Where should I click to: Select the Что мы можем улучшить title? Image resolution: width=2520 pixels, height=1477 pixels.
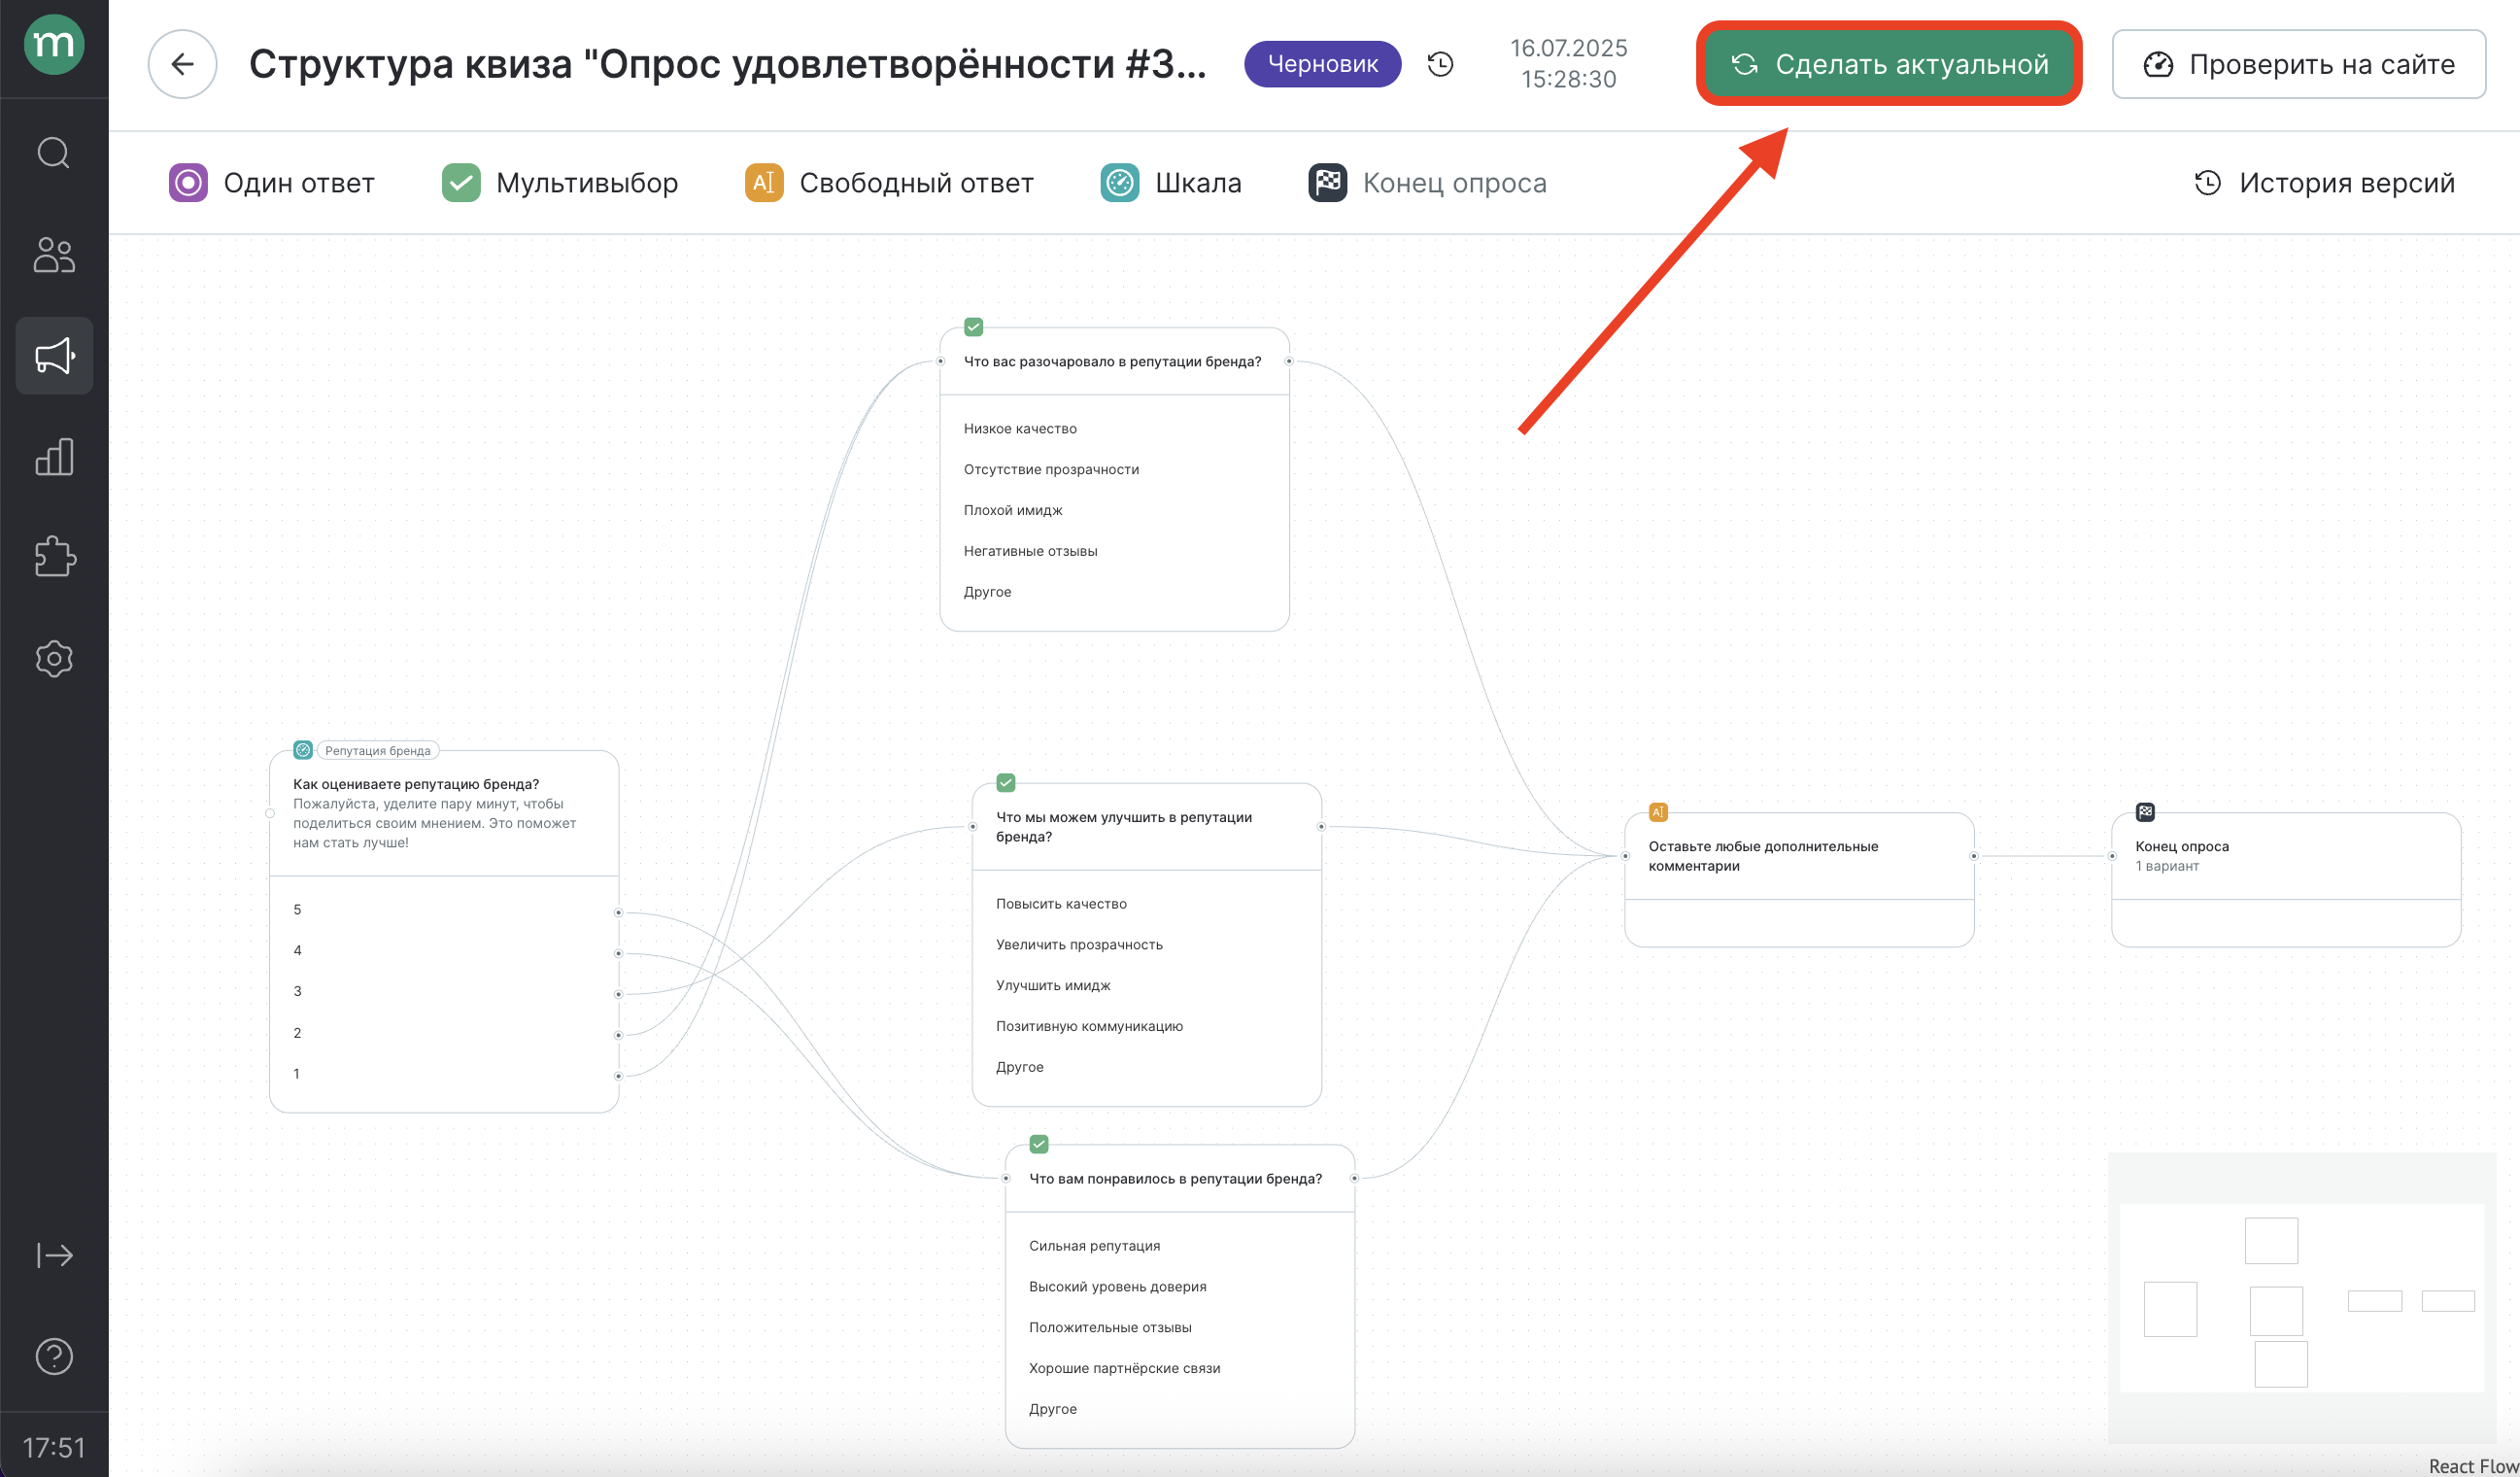point(1124,827)
